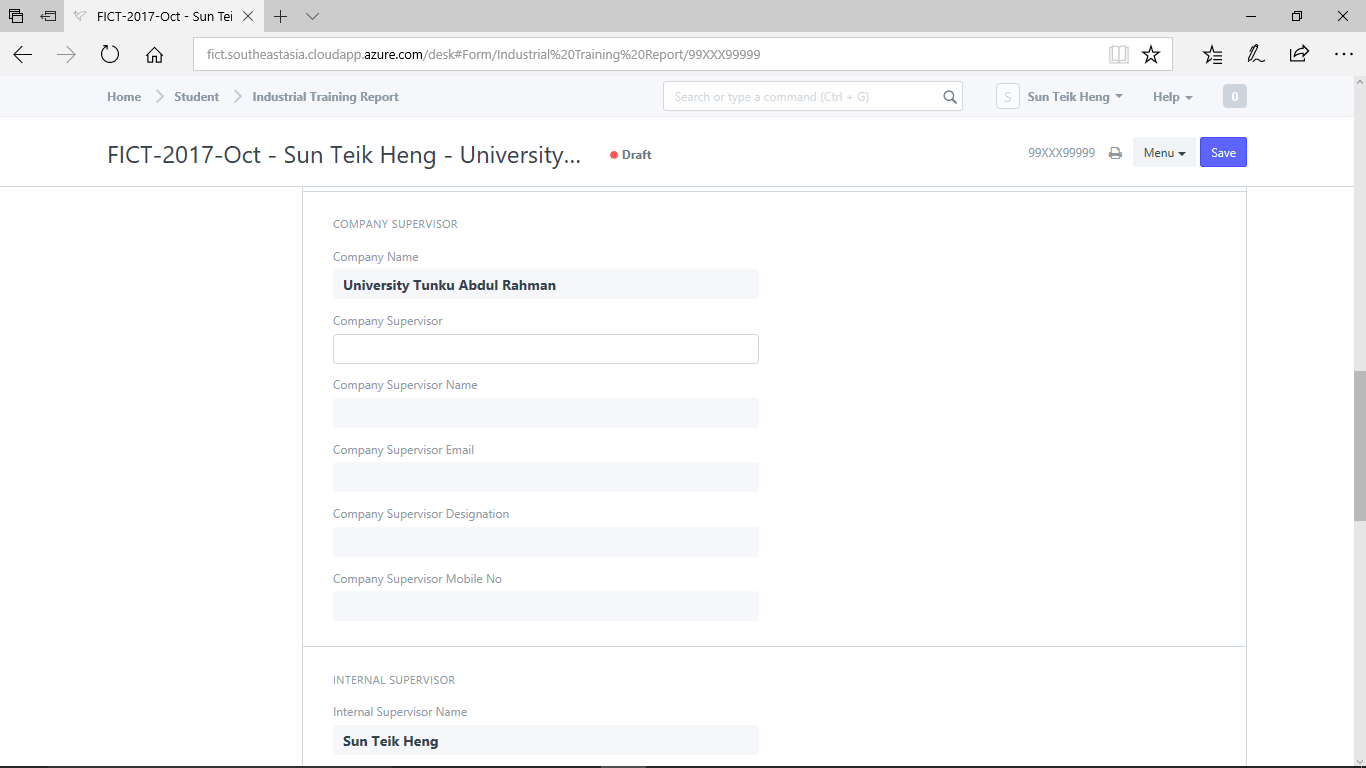Click the Company Supervisor Email field

[546, 477]
